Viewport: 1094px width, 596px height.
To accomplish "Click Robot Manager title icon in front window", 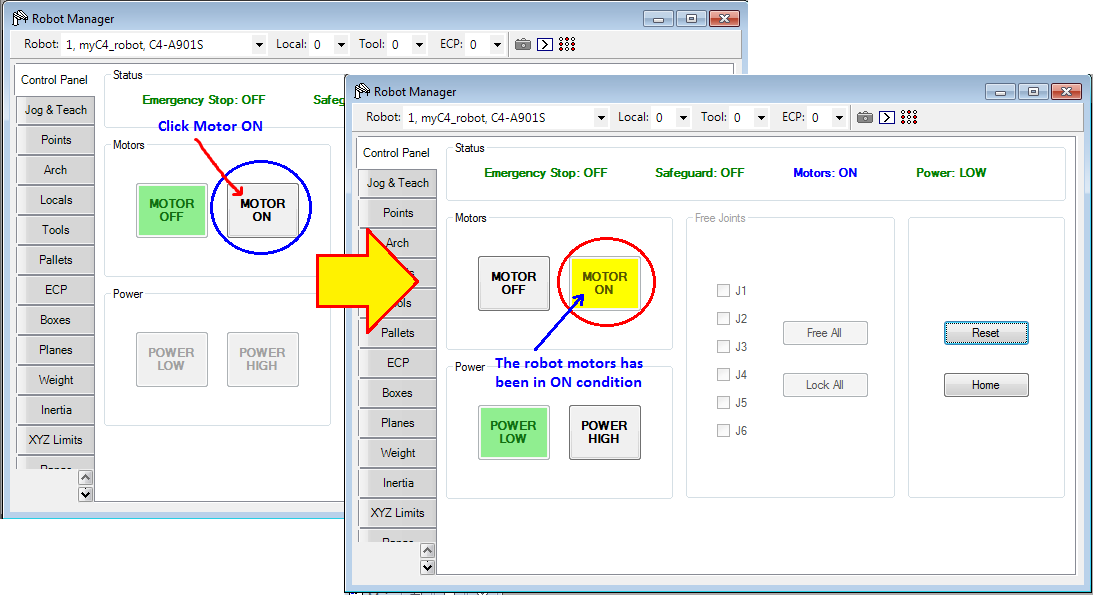I will point(362,91).
